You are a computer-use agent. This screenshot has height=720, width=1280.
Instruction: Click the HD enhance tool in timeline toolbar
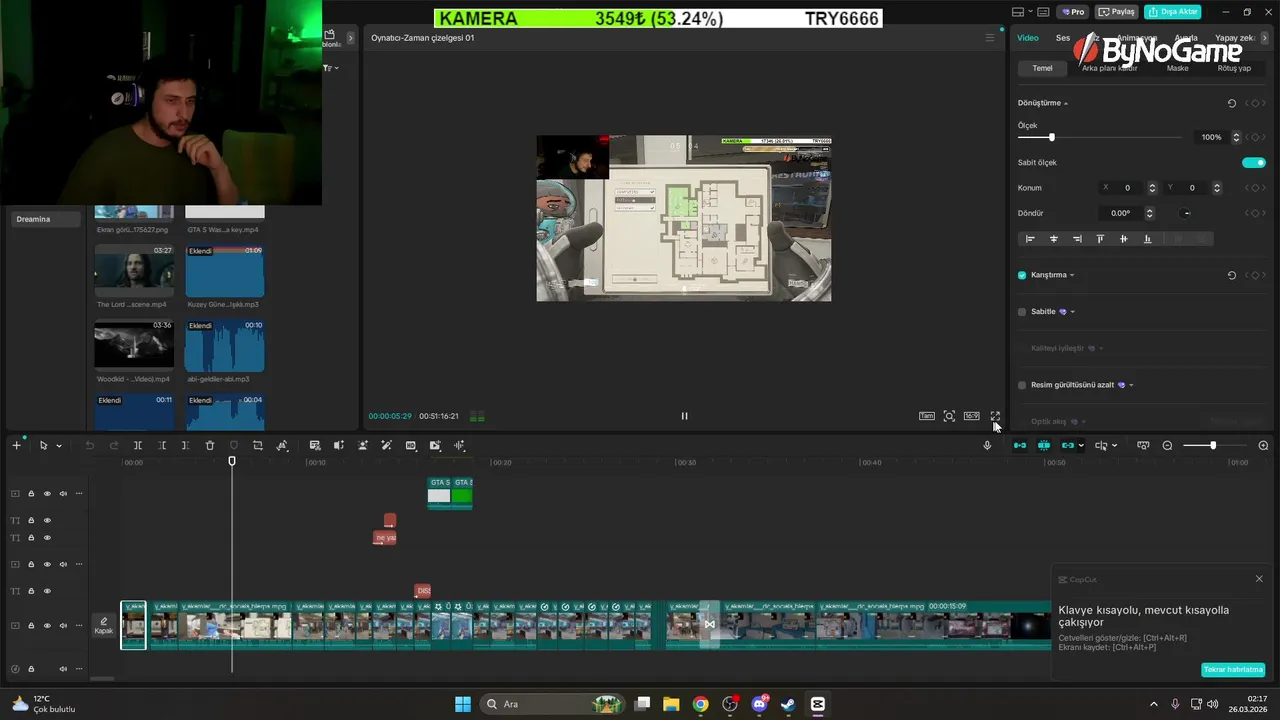411,445
